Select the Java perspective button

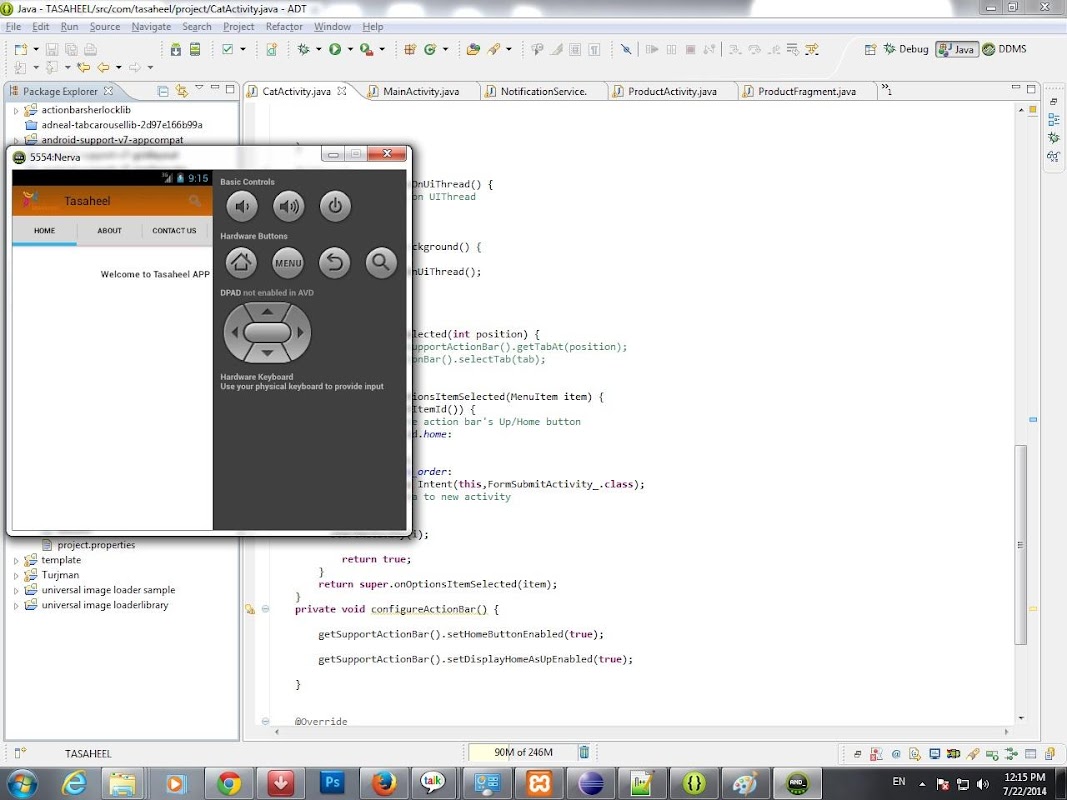point(957,49)
